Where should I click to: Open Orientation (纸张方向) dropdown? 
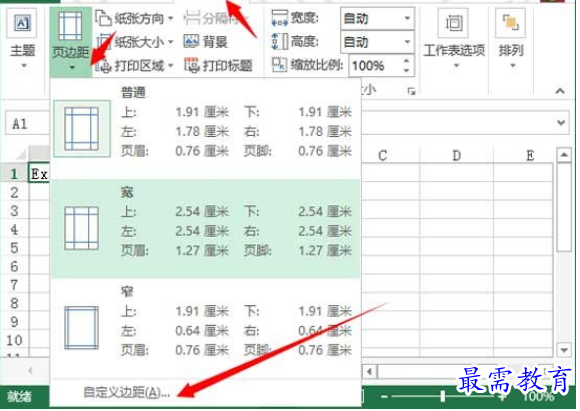134,18
